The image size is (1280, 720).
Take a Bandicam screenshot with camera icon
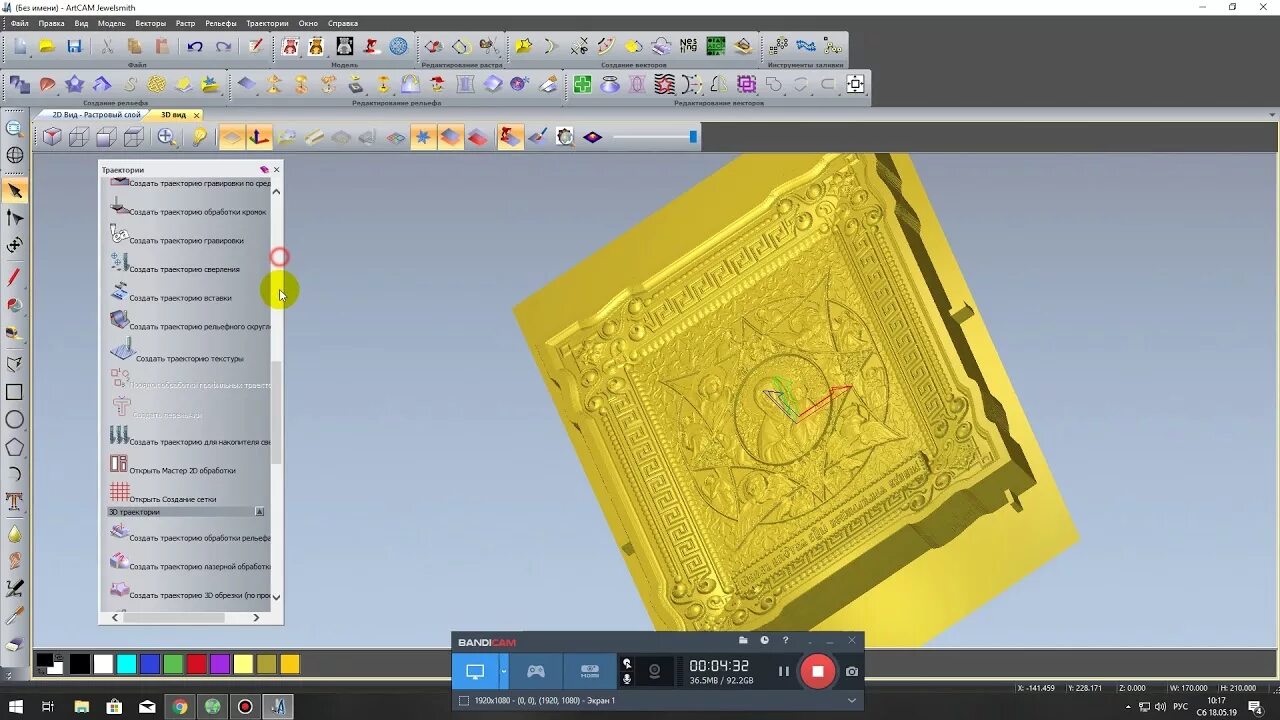coord(852,671)
